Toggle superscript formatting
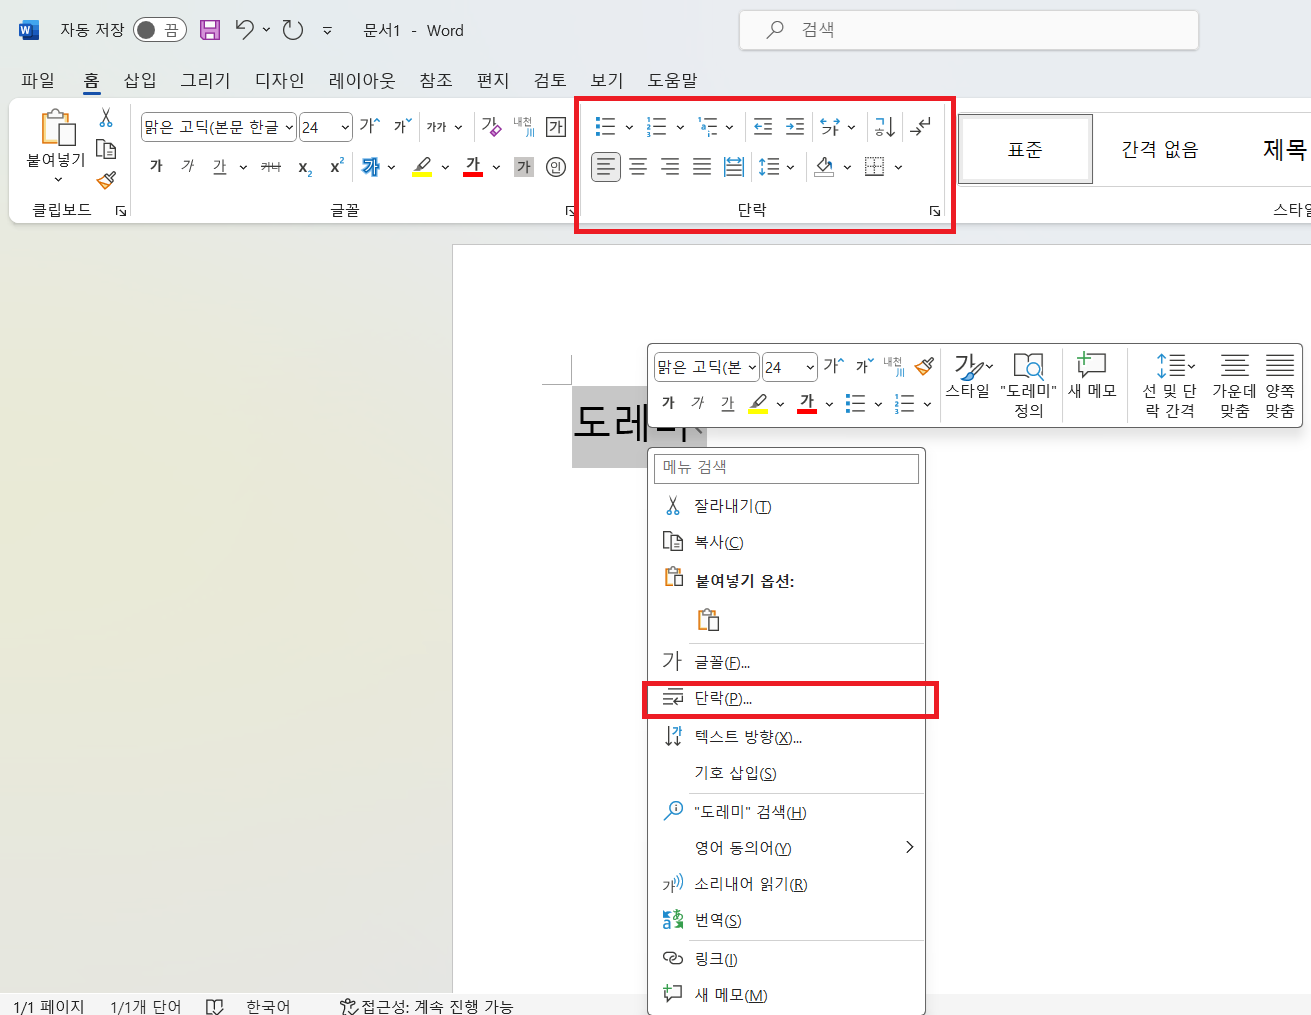Screen dimensions: 1311x1015 [337, 167]
